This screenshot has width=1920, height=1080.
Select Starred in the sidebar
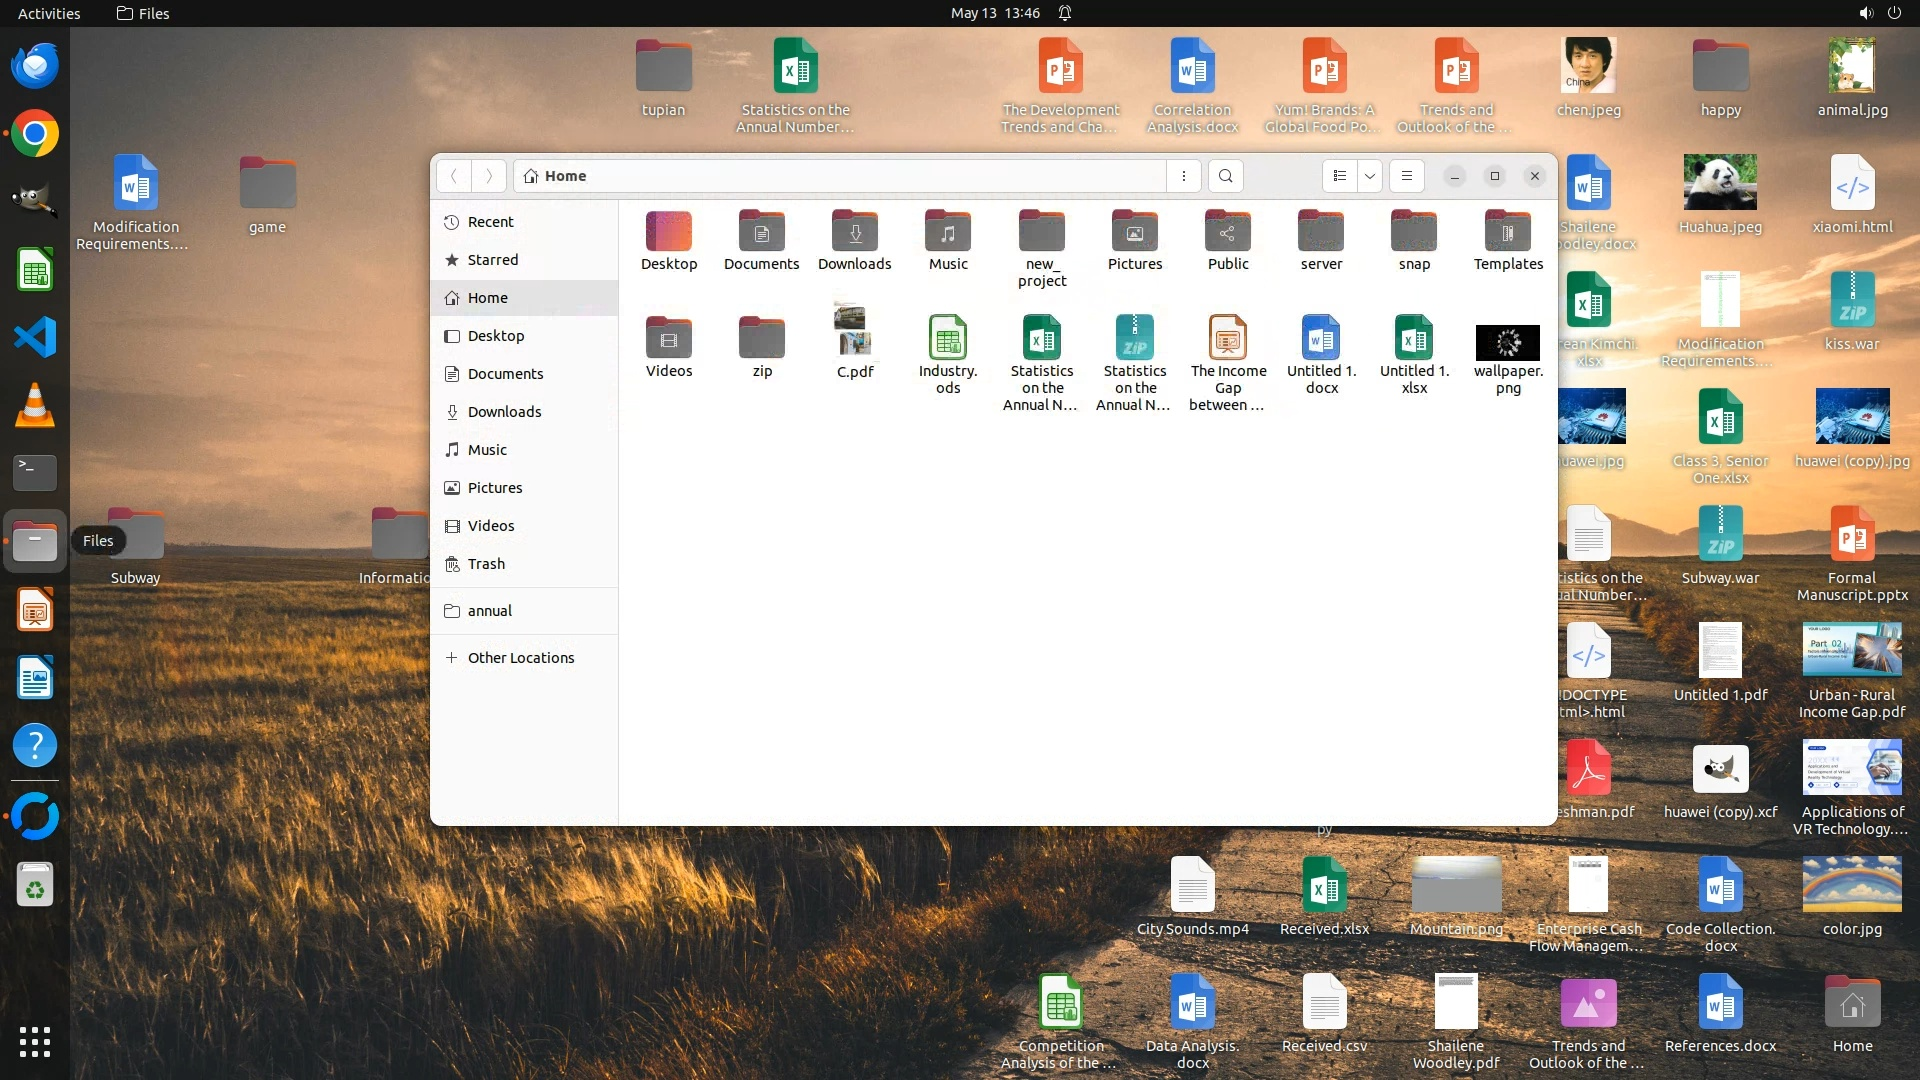click(x=493, y=260)
